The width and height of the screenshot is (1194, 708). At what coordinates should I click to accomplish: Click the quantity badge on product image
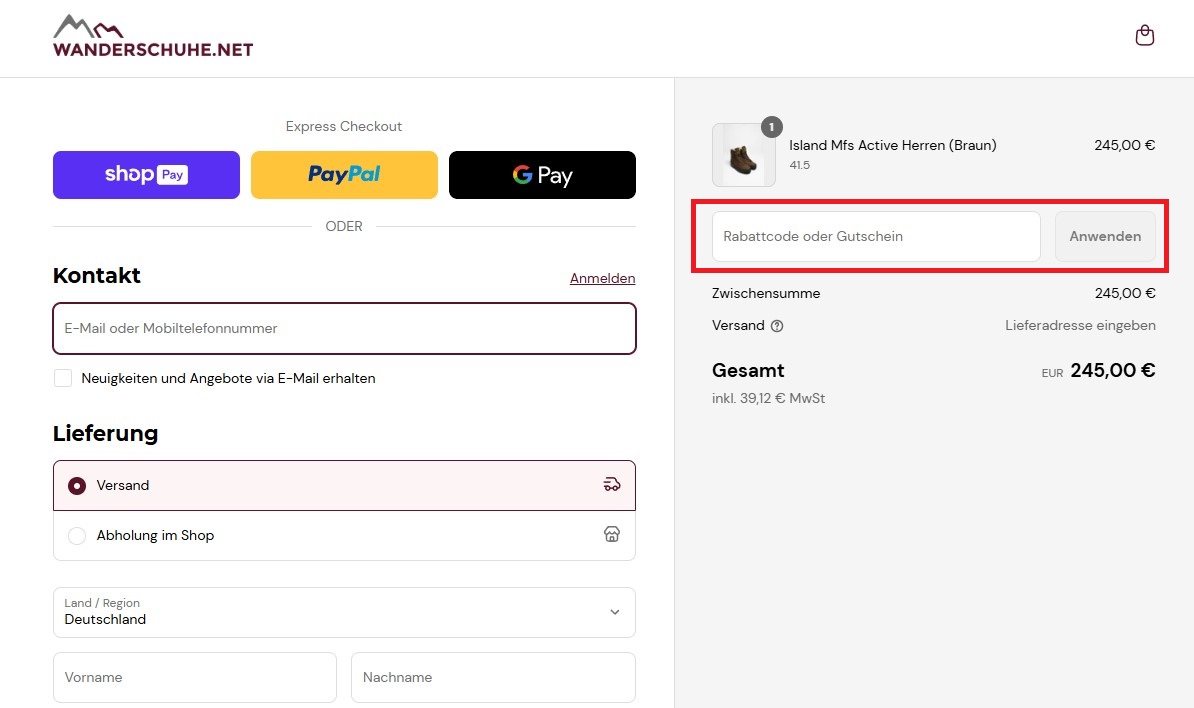pyautogui.click(x=771, y=127)
